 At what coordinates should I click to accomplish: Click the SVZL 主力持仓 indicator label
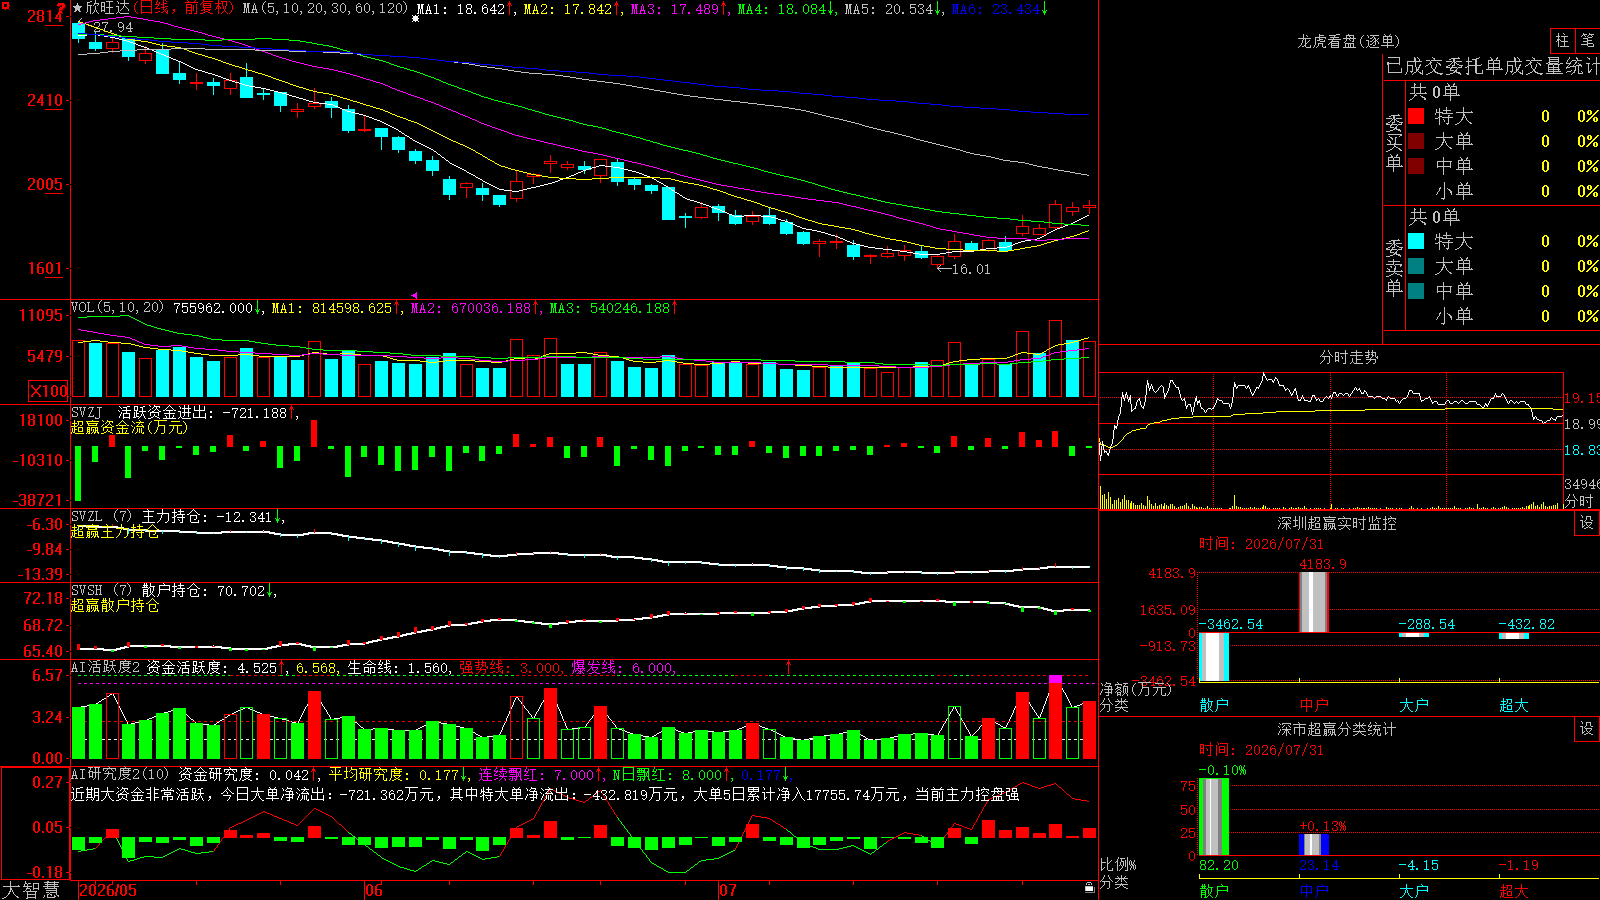point(139,516)
